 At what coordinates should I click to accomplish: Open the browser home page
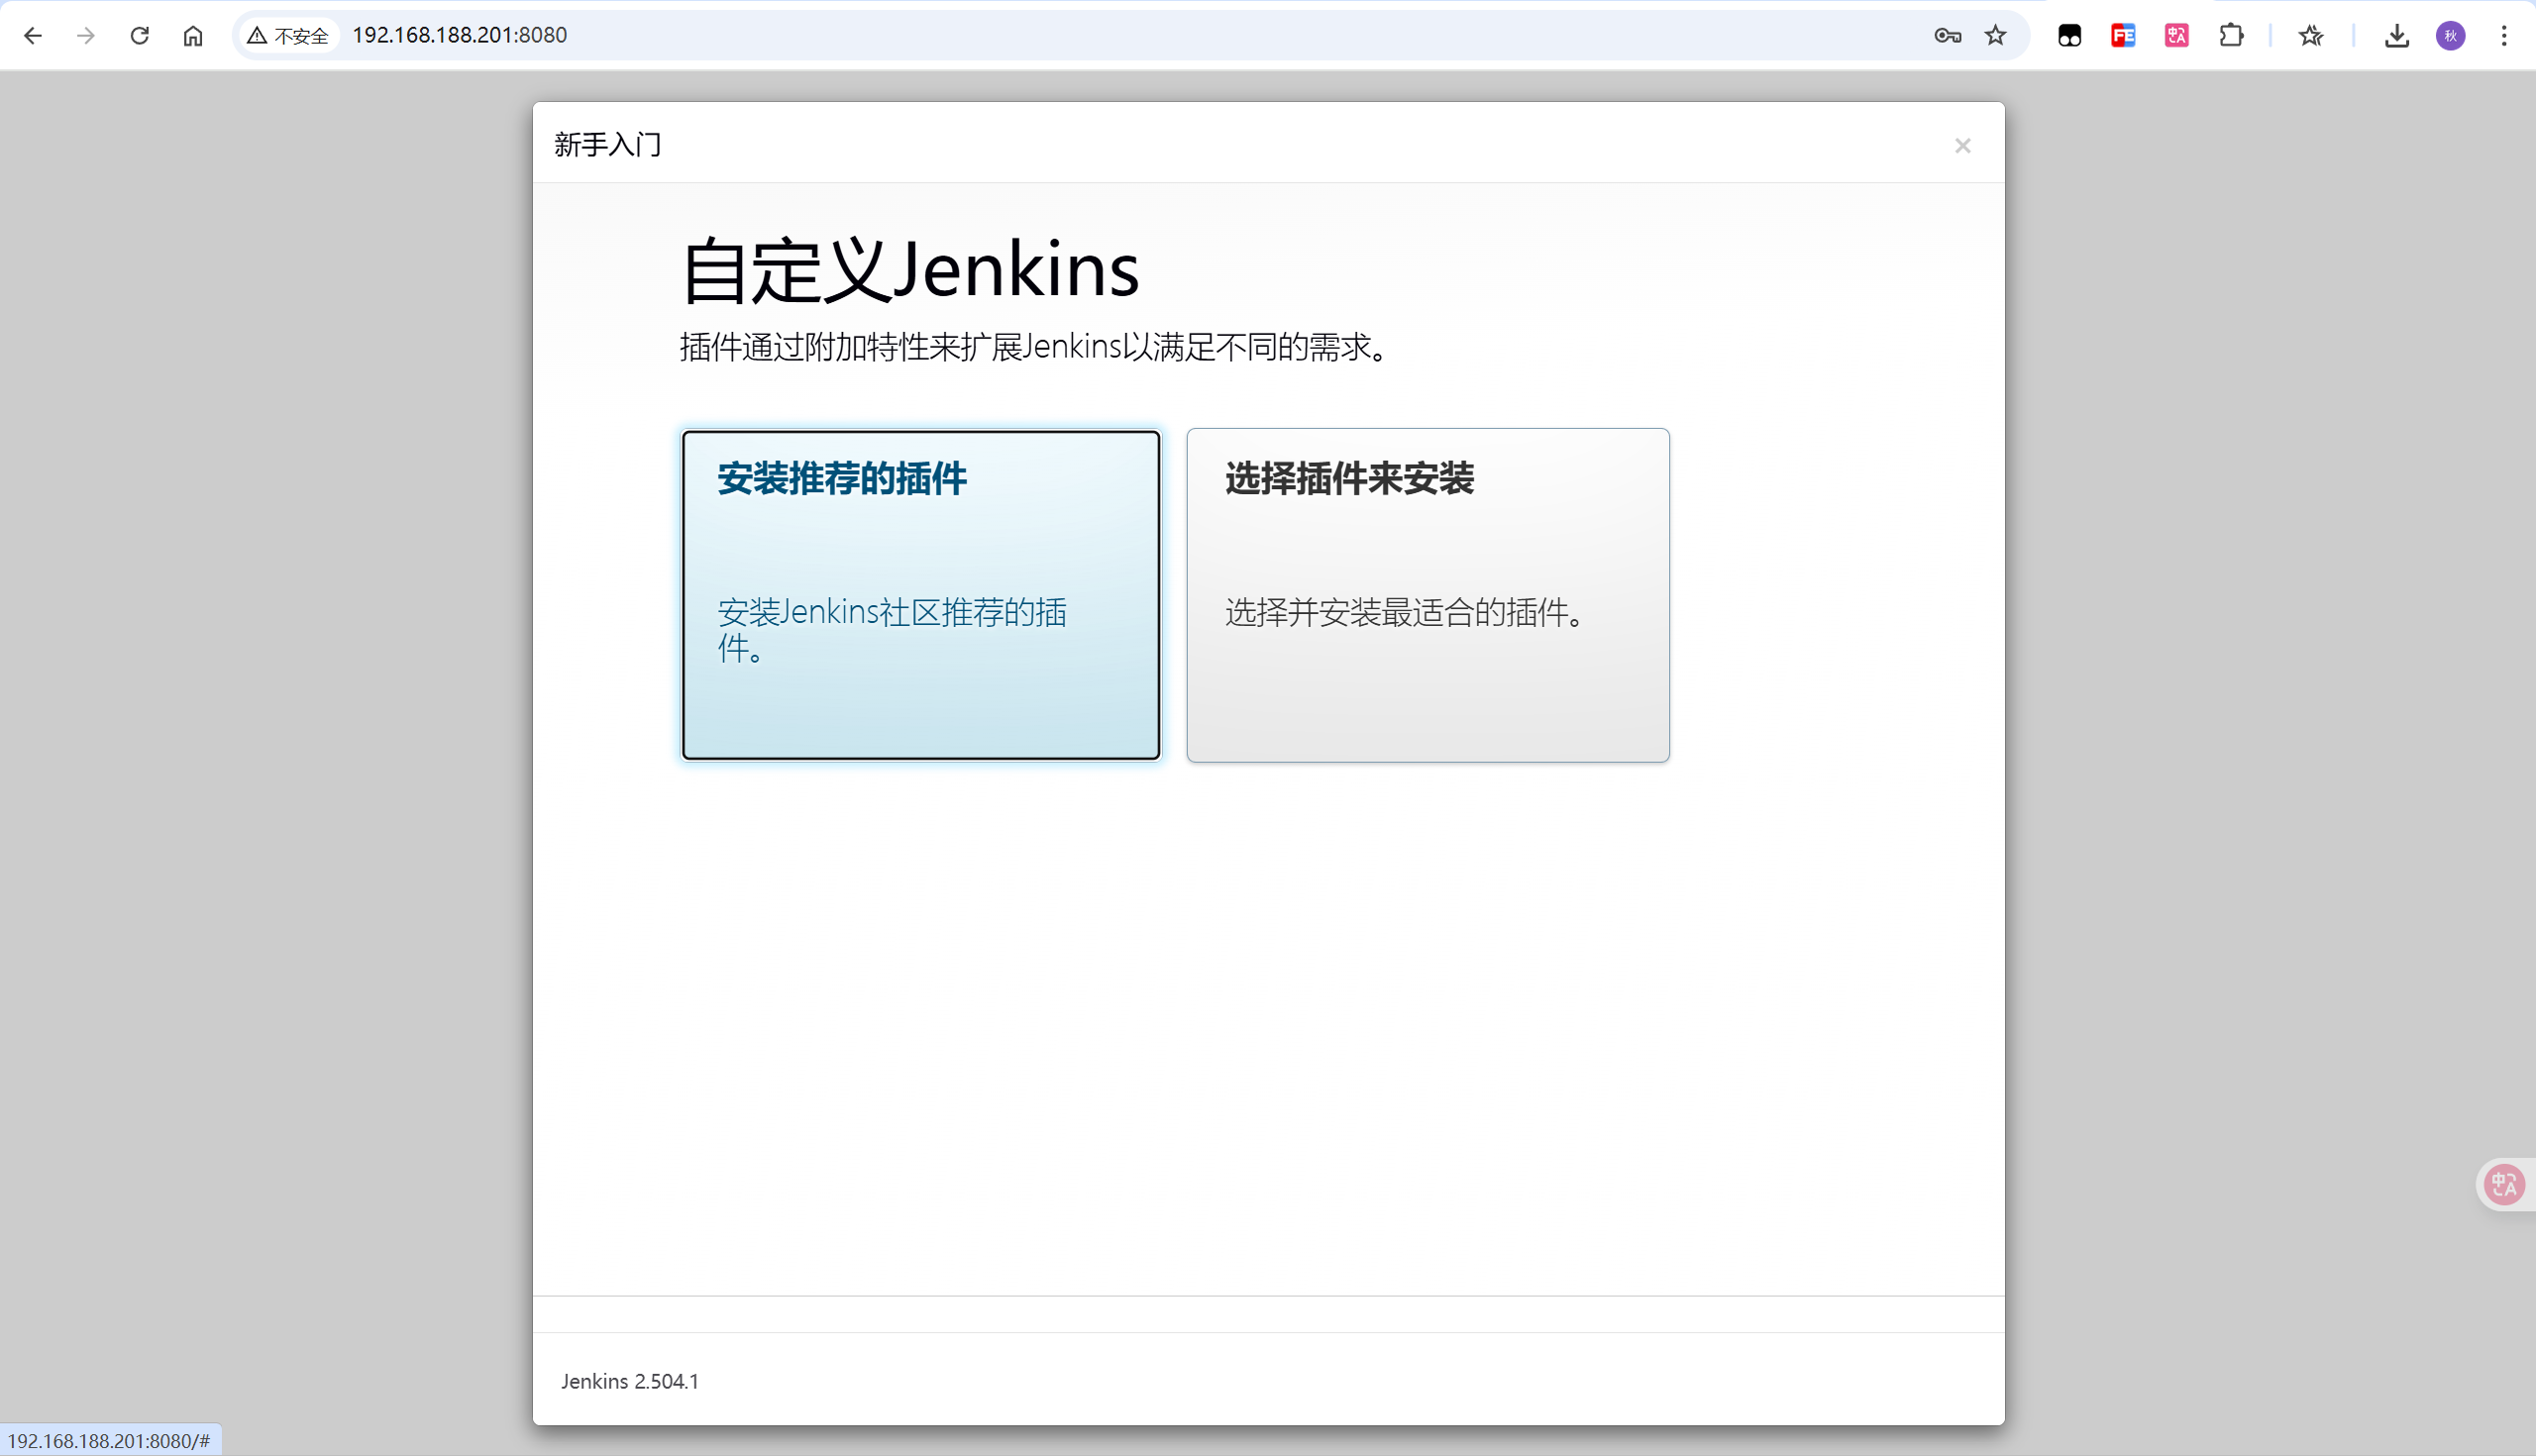pos(193,36)
